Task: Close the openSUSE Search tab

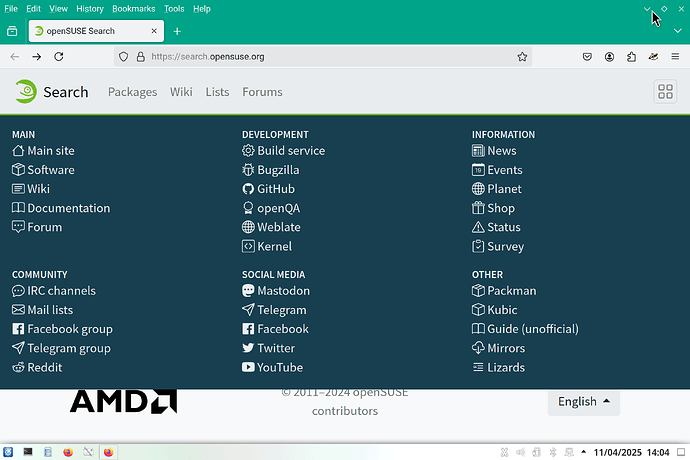Action: 154,31
